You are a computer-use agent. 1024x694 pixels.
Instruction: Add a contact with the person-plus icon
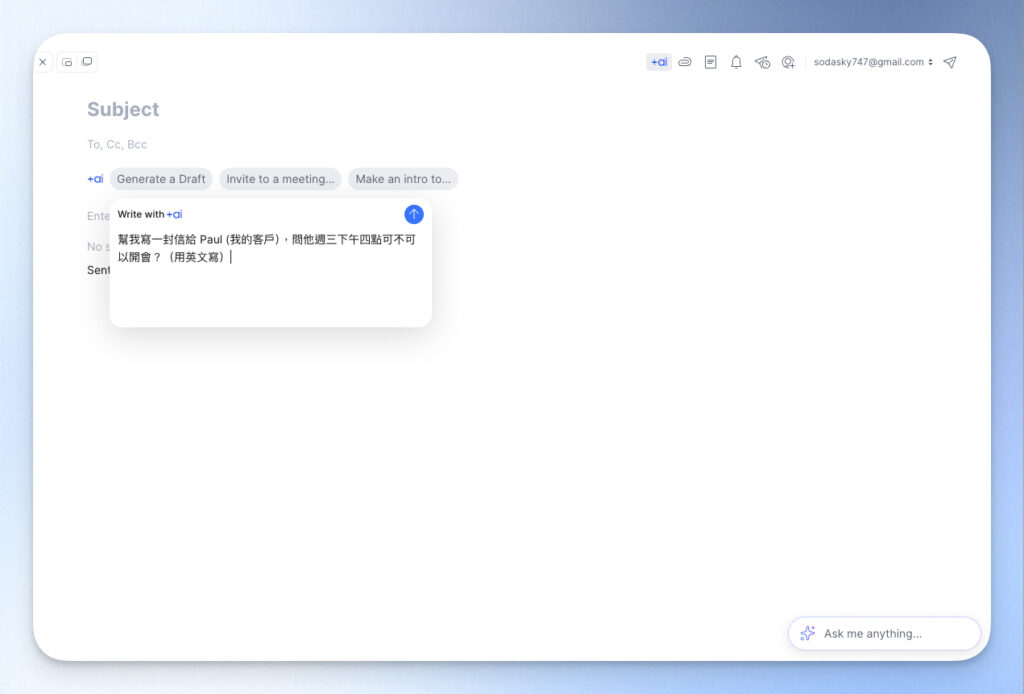coord(788,62)
